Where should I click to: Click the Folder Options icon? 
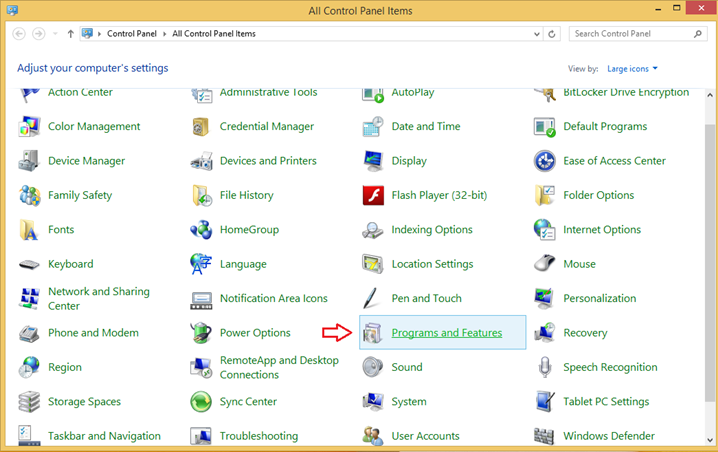(544, 195)
